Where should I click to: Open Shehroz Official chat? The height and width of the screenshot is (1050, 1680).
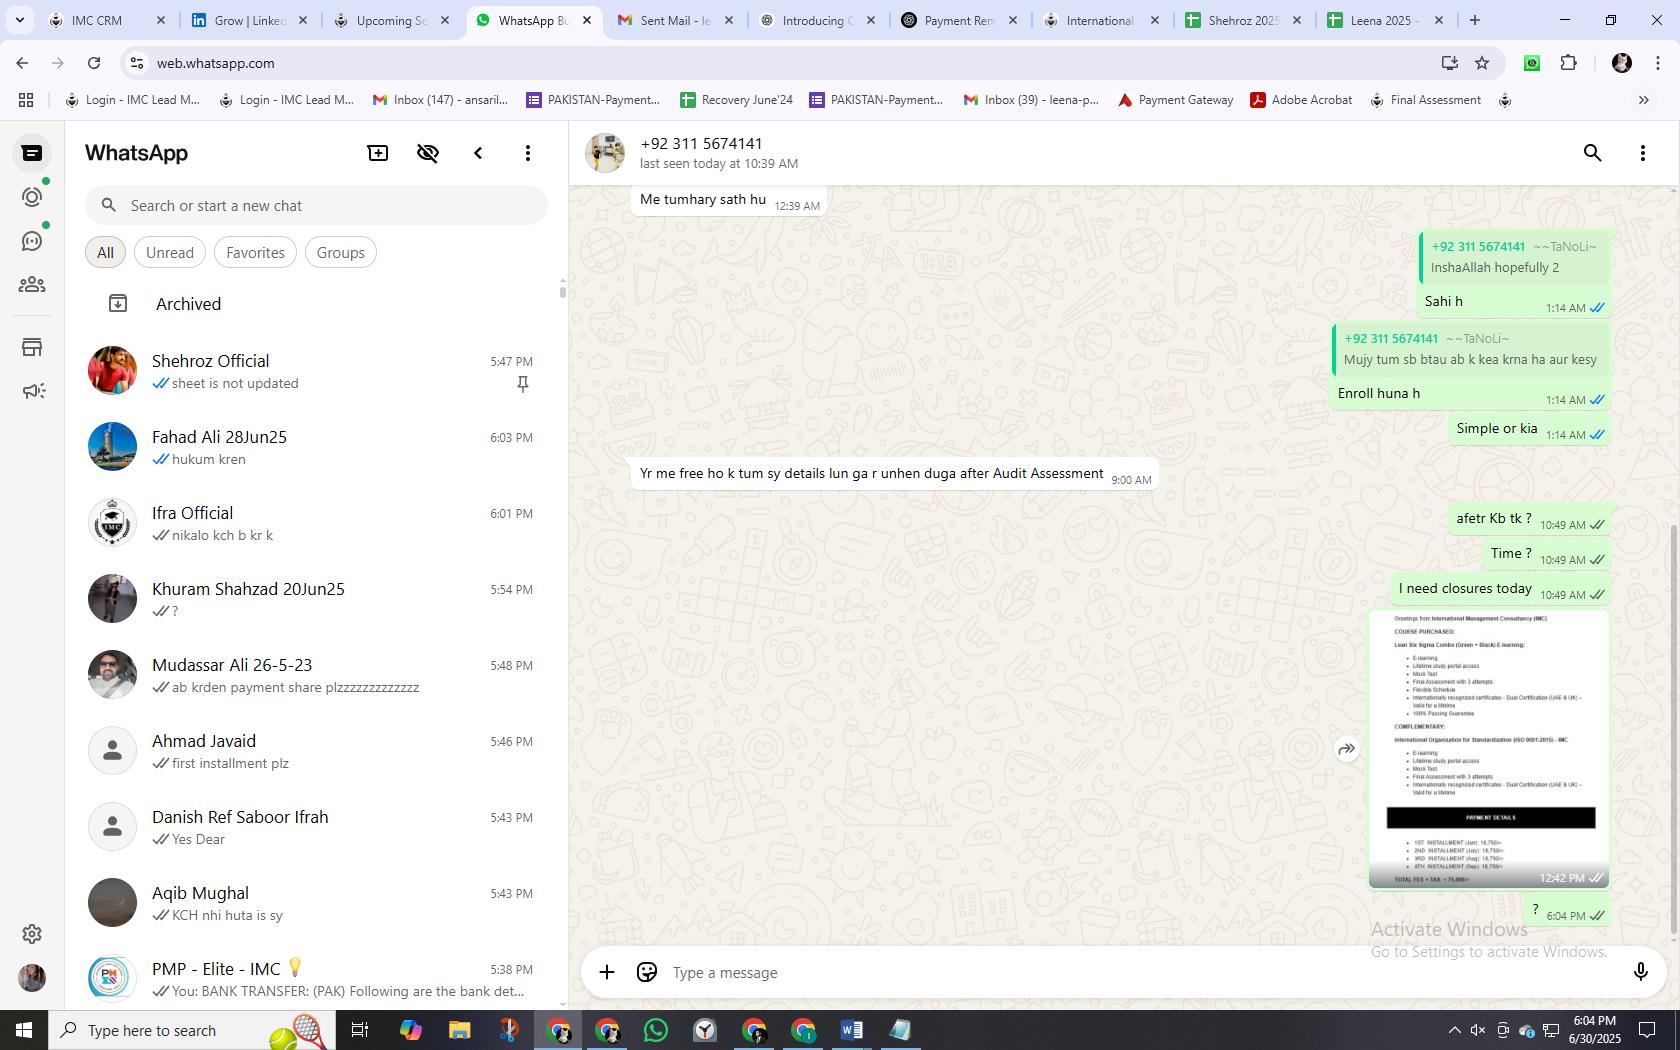click(316, 371)
